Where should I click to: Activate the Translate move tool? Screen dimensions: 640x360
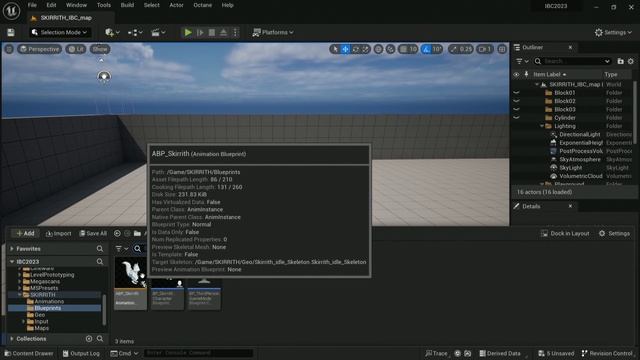345,49
